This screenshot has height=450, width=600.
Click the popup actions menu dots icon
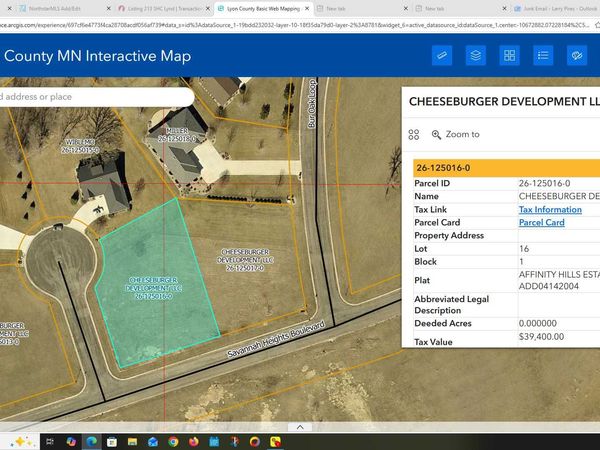414,134
